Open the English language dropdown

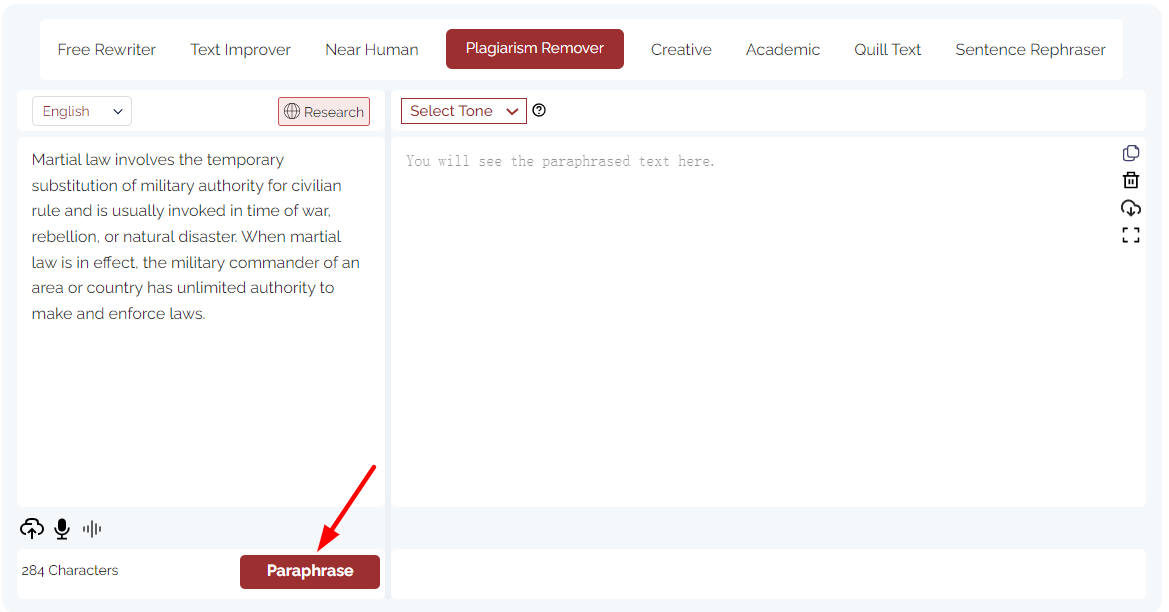[x=82, y=111]
